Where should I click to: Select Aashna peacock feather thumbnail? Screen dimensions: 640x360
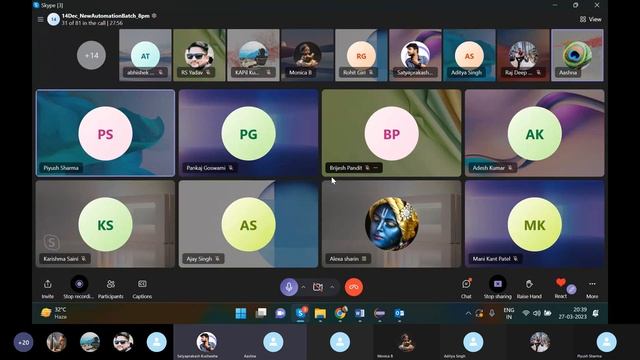pyautogui.click(x=577, y=55)
